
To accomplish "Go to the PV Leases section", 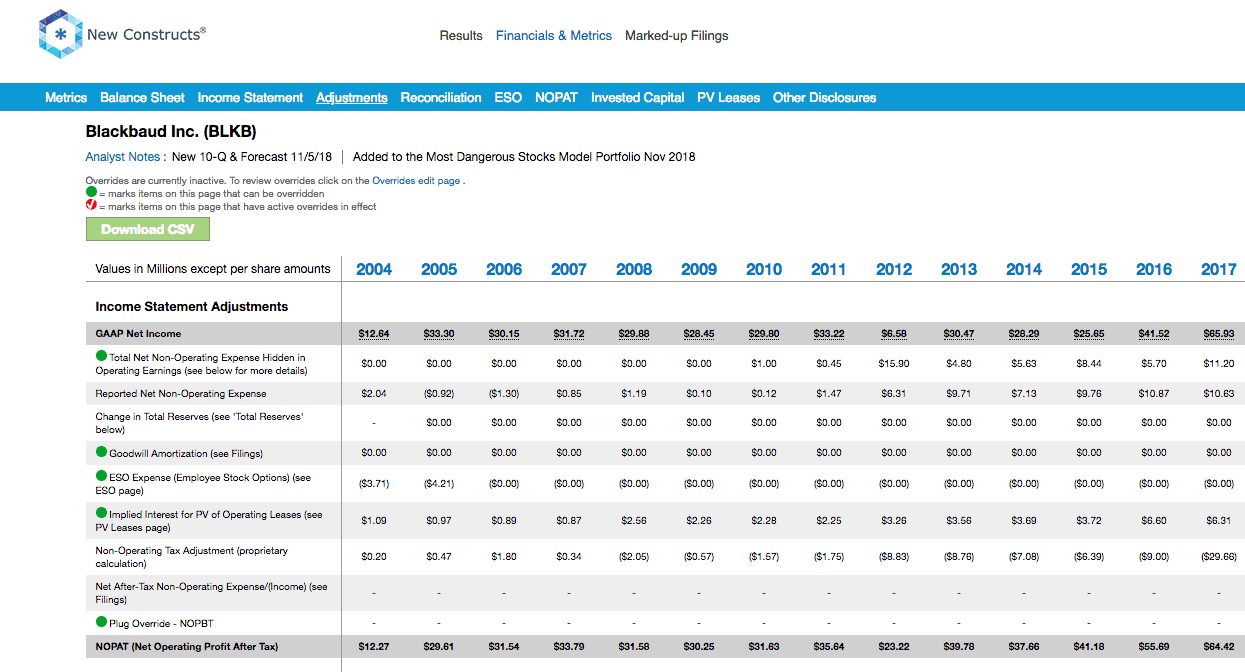I will coord(729,98).
